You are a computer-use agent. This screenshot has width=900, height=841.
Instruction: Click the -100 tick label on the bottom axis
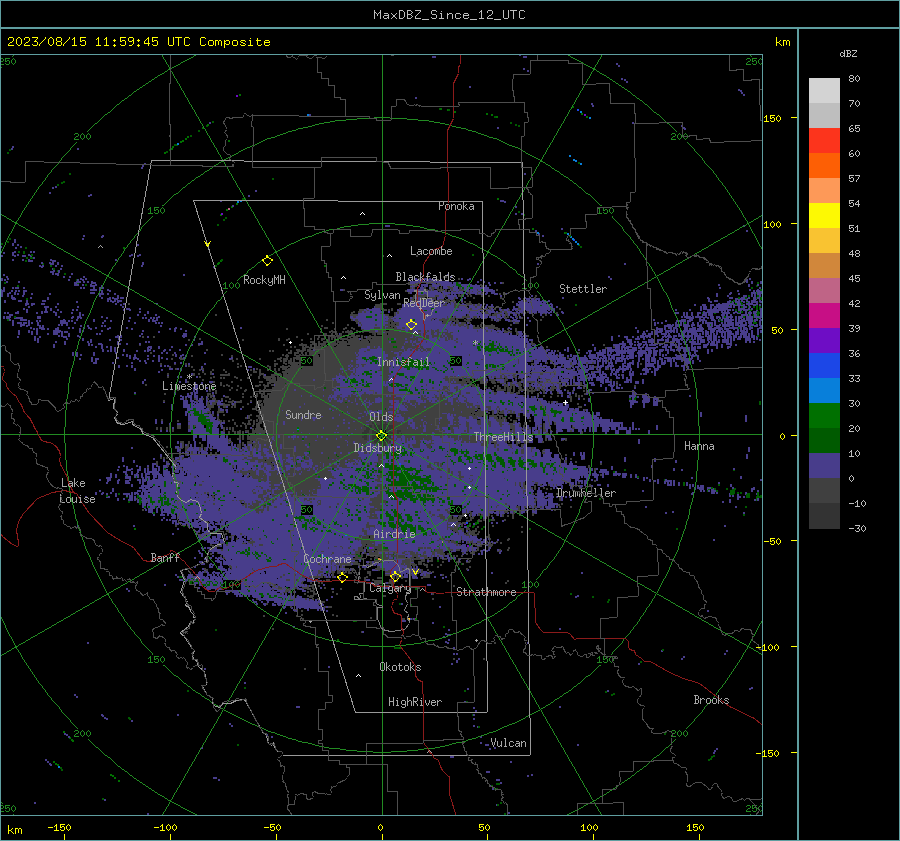coord(165,828)
